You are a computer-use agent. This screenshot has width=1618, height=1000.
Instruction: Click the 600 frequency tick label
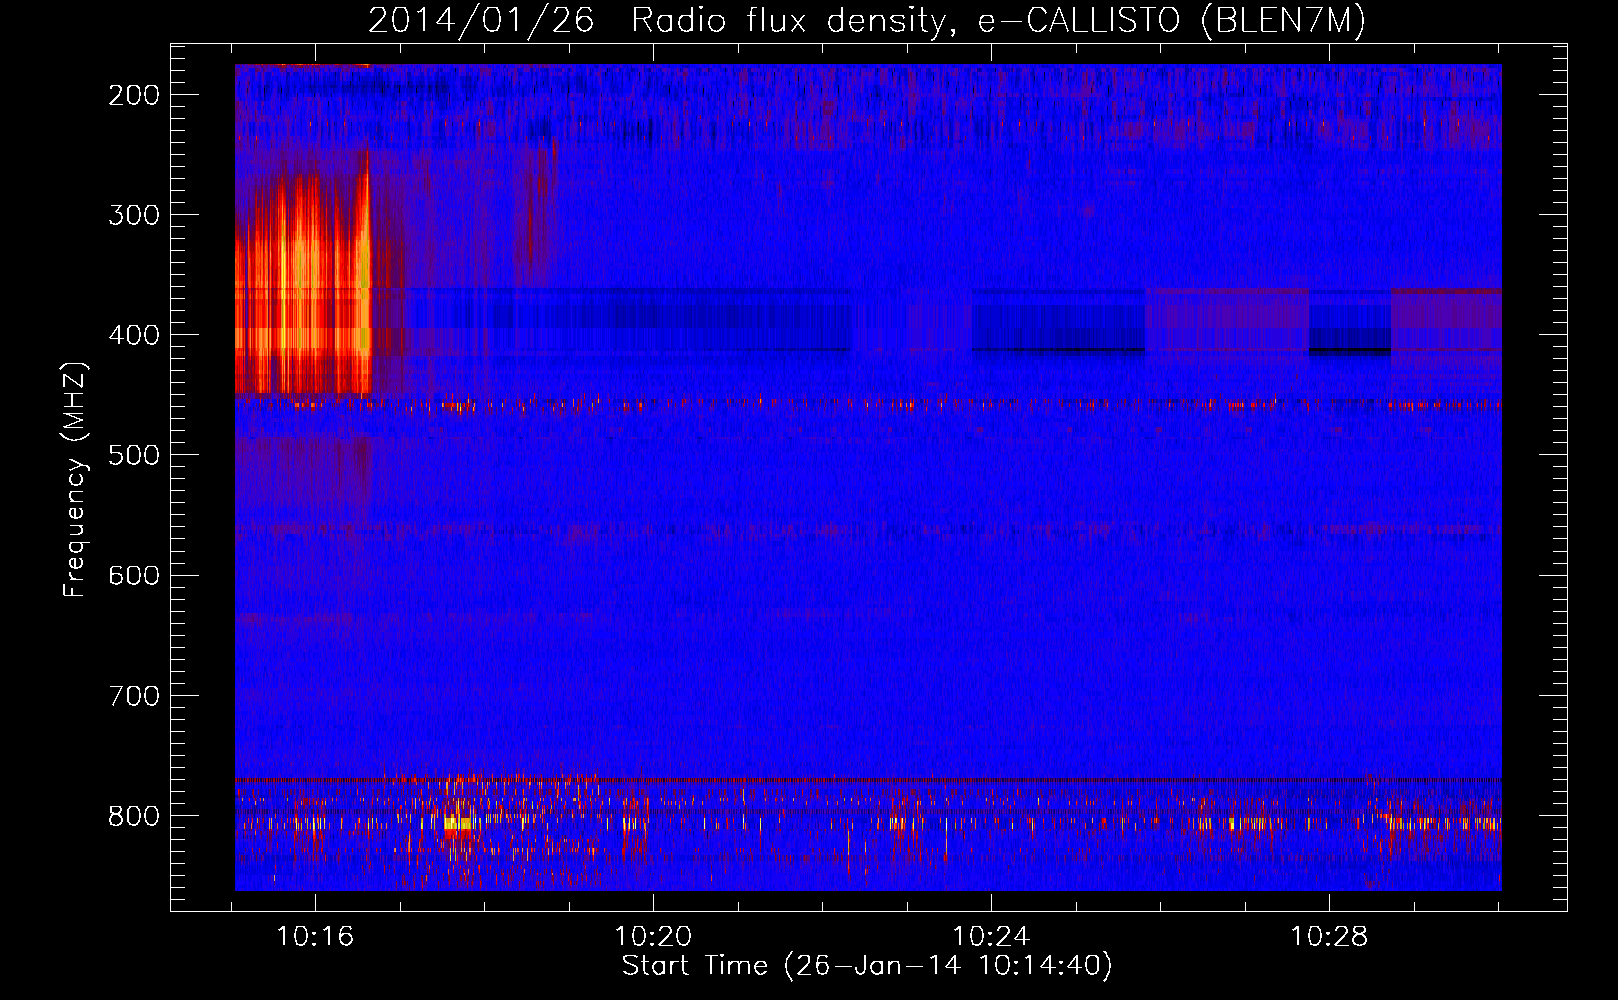[134, 575]
